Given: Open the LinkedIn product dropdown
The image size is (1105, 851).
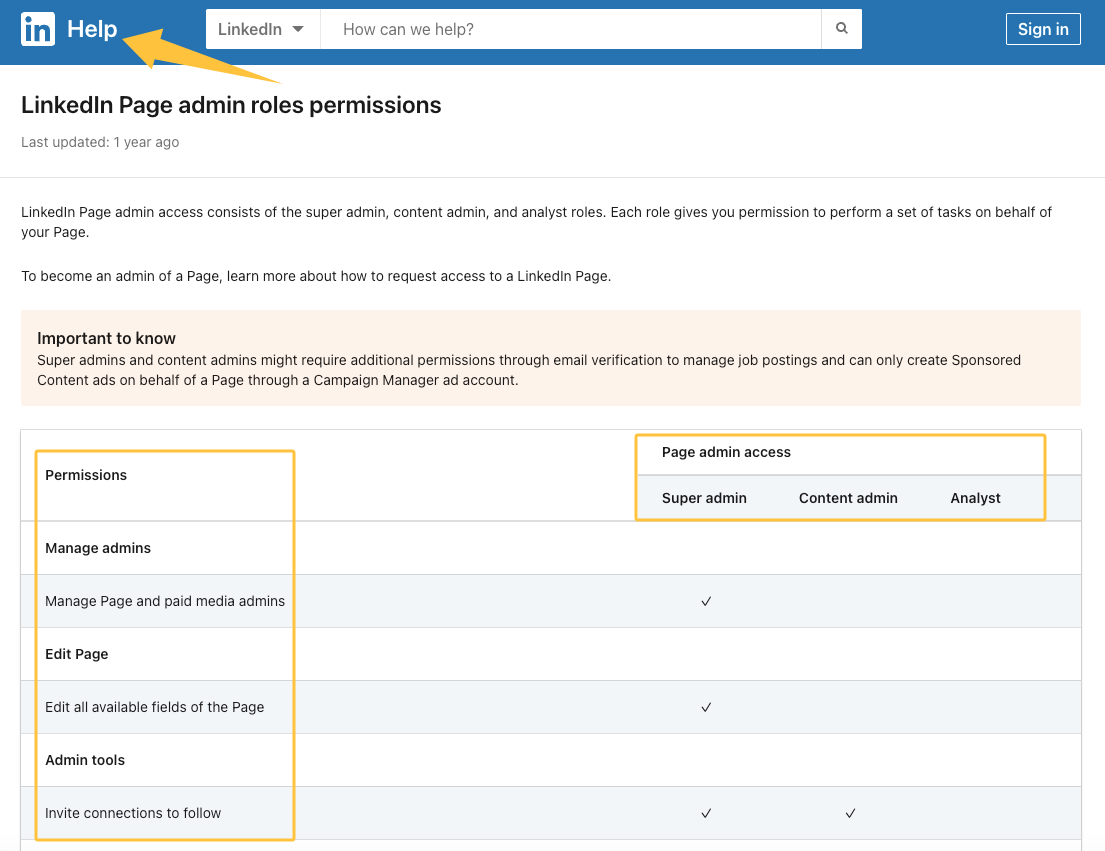Looking at the screenshot, I should tap(263, 29).
